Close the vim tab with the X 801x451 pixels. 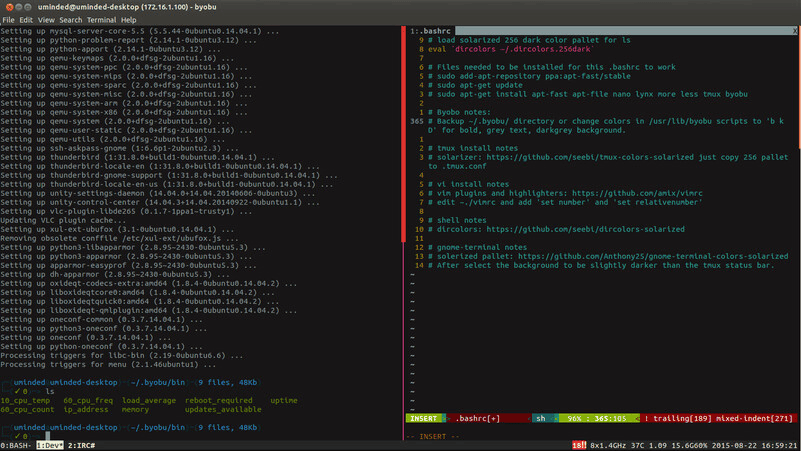795,31
